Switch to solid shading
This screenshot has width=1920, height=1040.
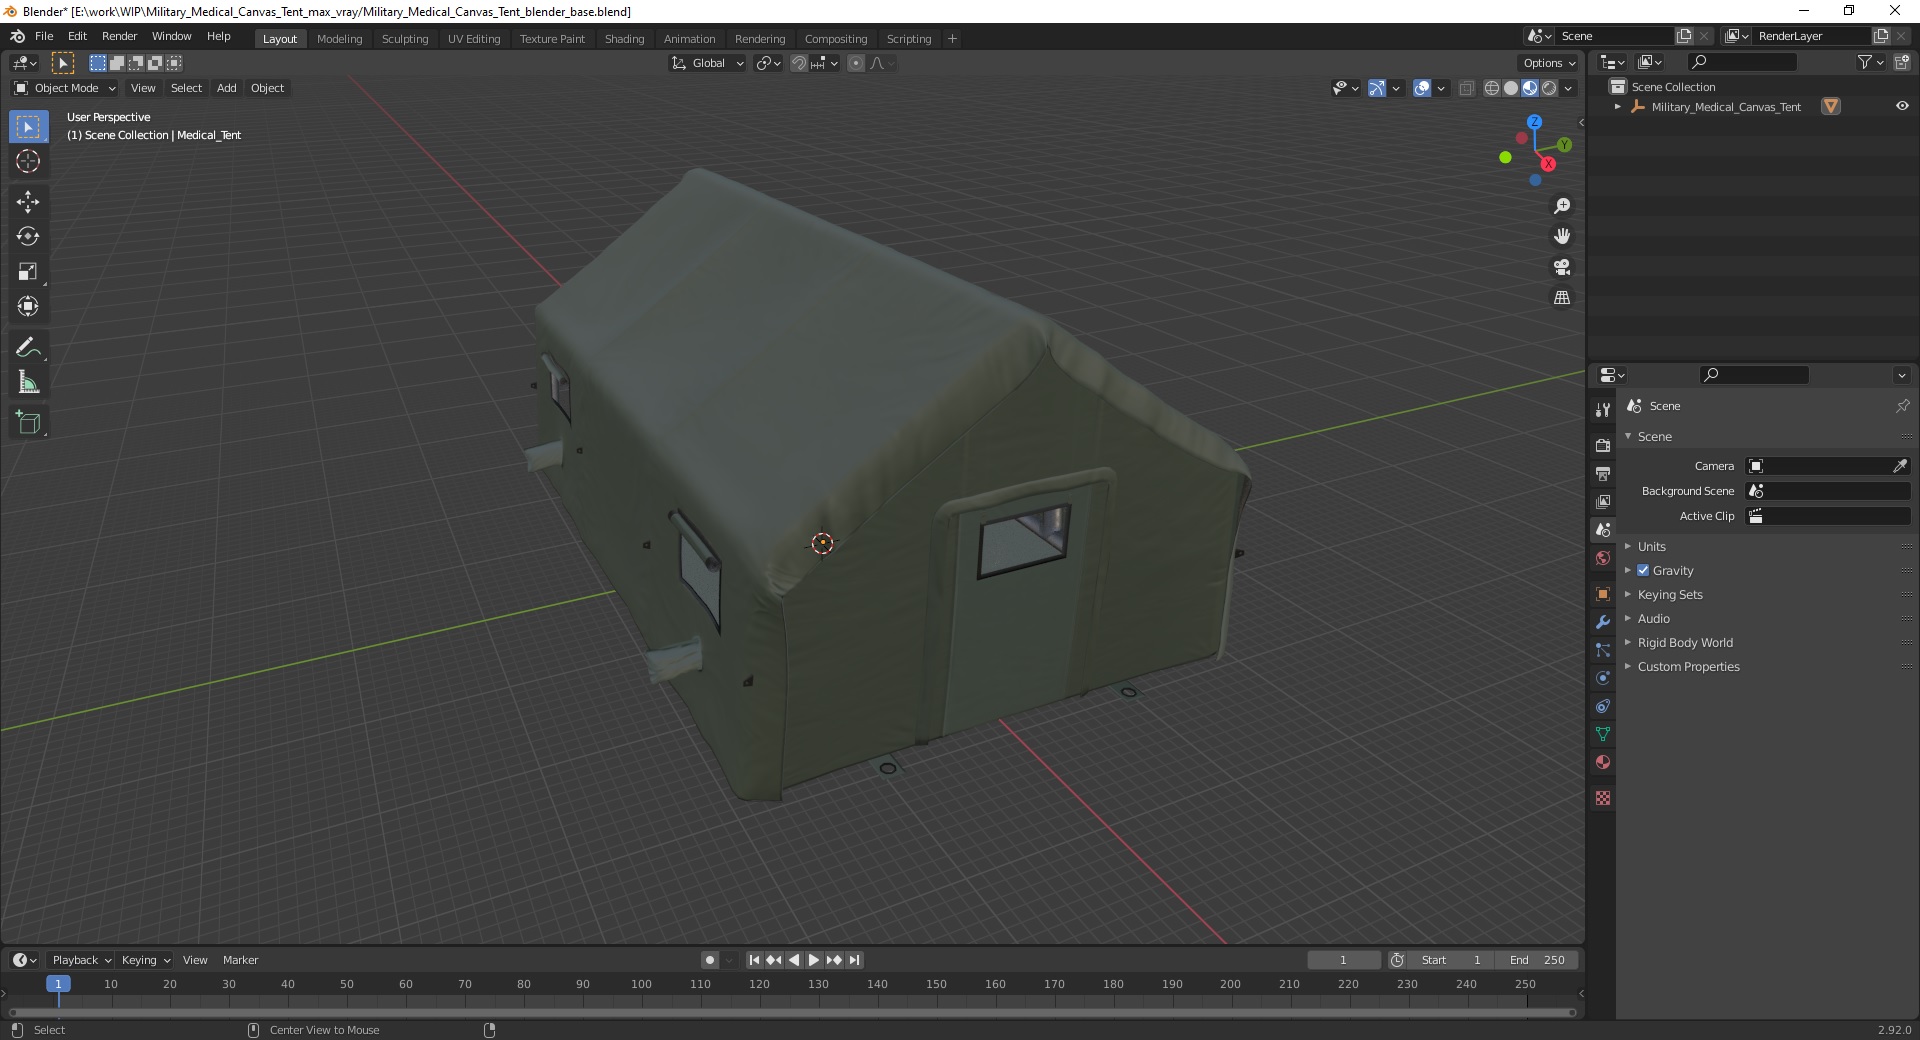pos(1511,88)
